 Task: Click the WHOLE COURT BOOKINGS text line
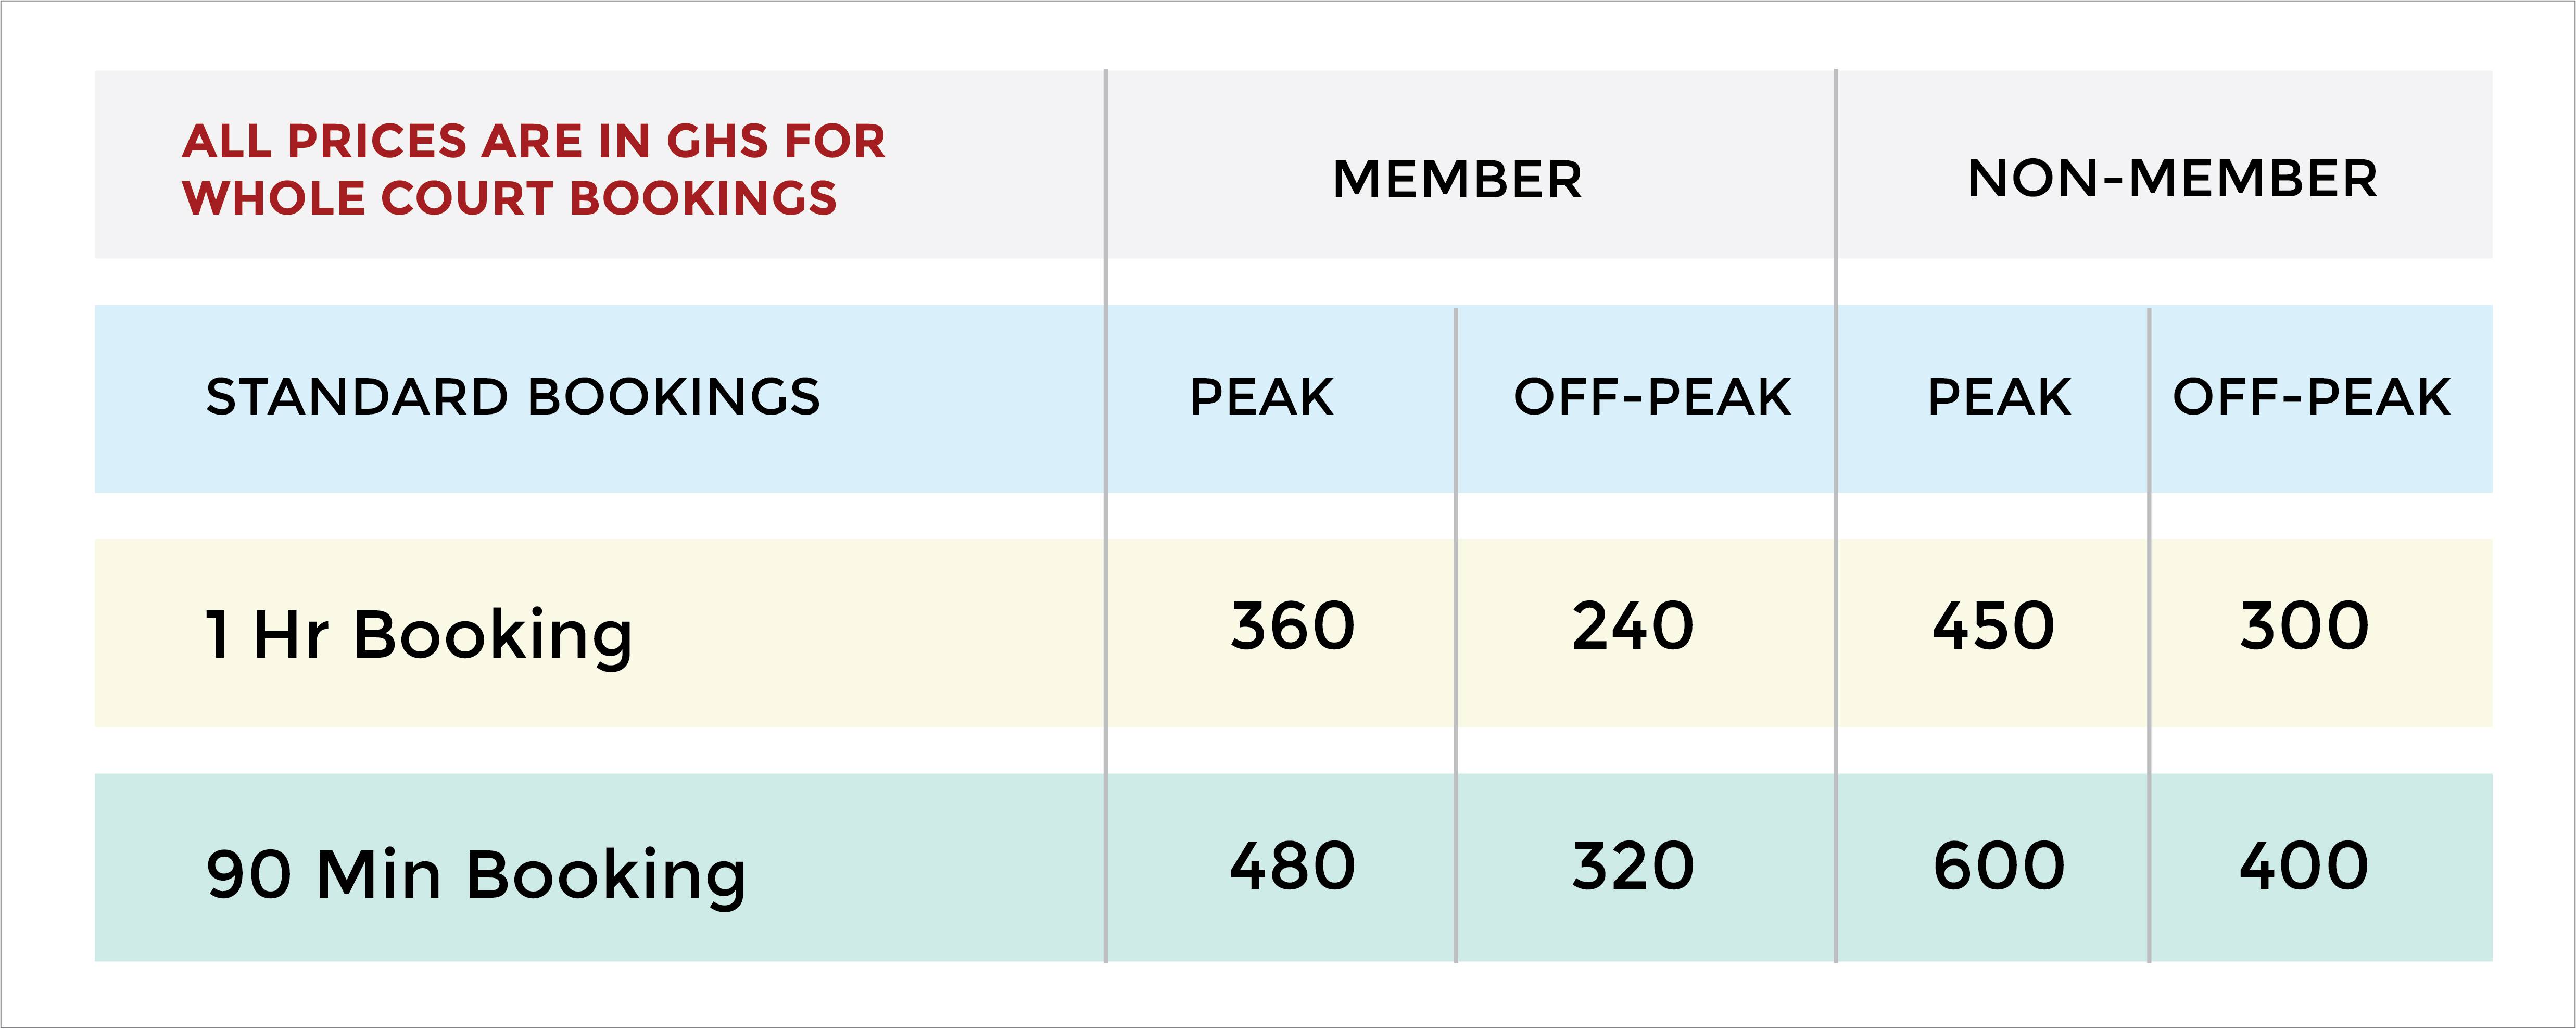(x=510, y=198)
